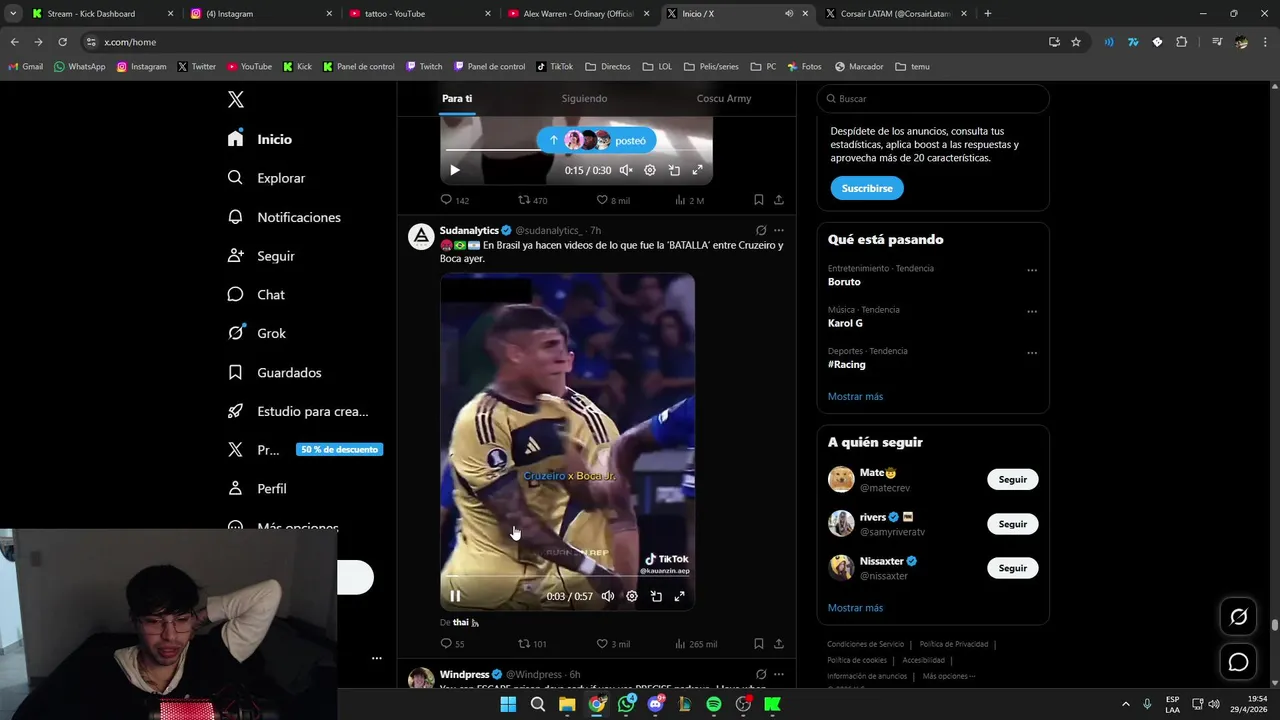Image resolution: width=1280 pixels, height=720 pixels.
Task: Click Mostrar más under A quién seguir
Action: (x=855, y=608)
